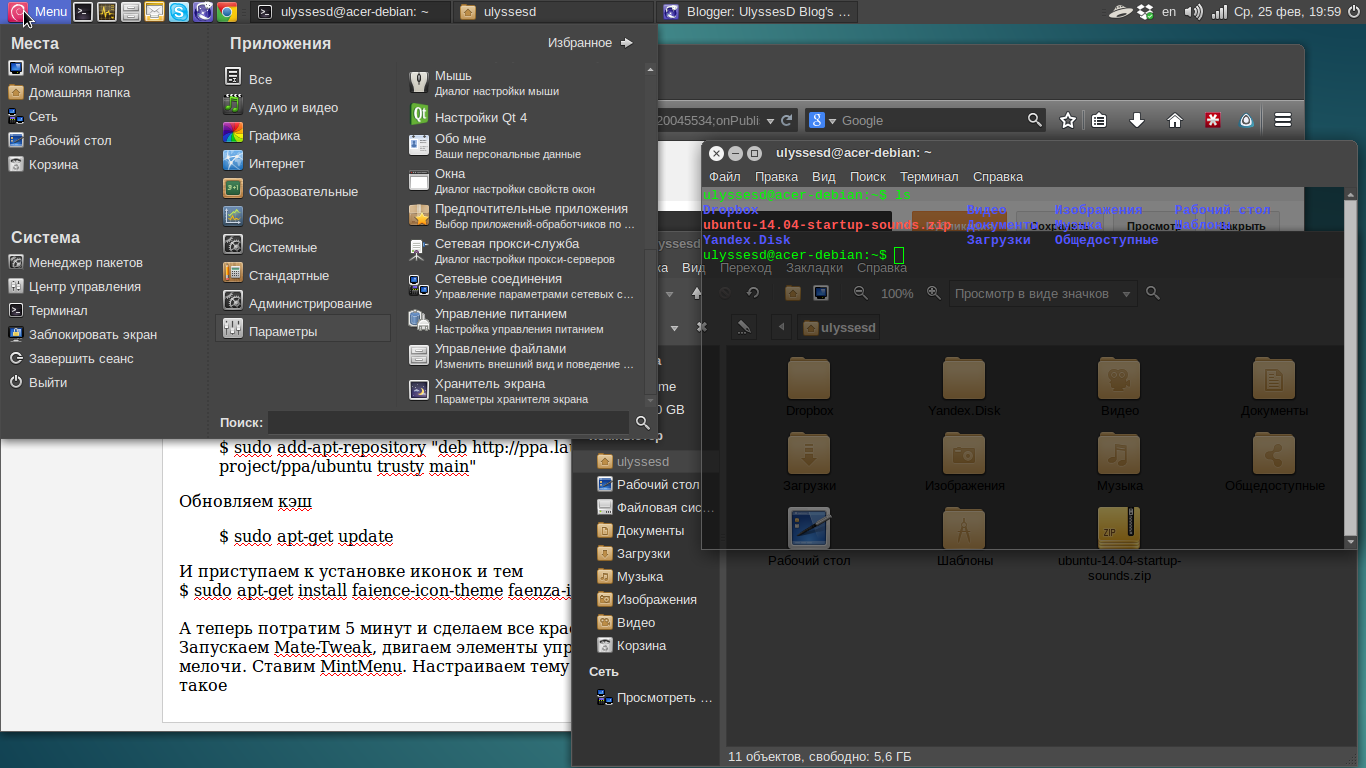Open the red asterisk LastPass extension

1213,120
